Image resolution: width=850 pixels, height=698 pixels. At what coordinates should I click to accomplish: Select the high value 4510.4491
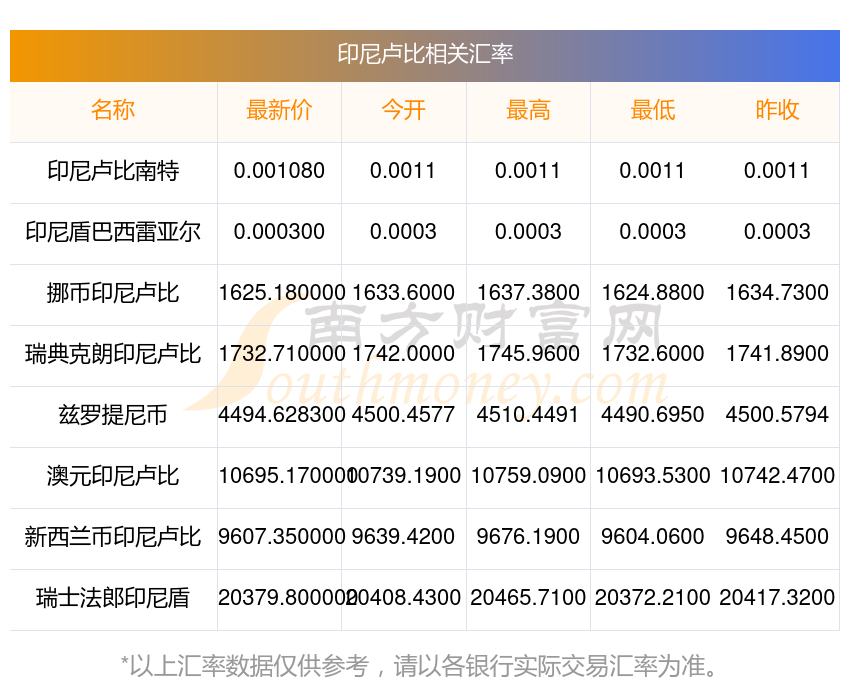click(528, 415)
